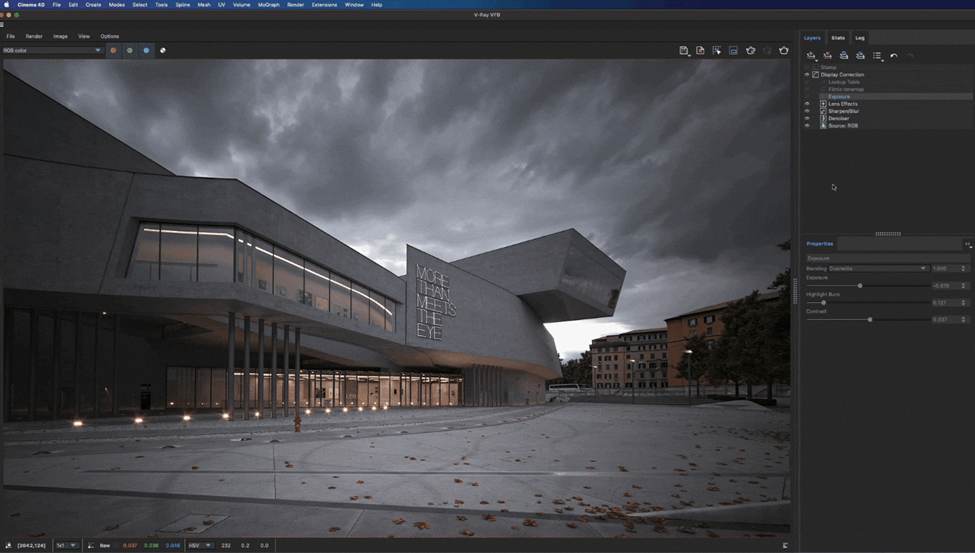The height and width of the screenshot is (553, 975).
Task: Delete the selected layer icon
Action: click(828, 55)
